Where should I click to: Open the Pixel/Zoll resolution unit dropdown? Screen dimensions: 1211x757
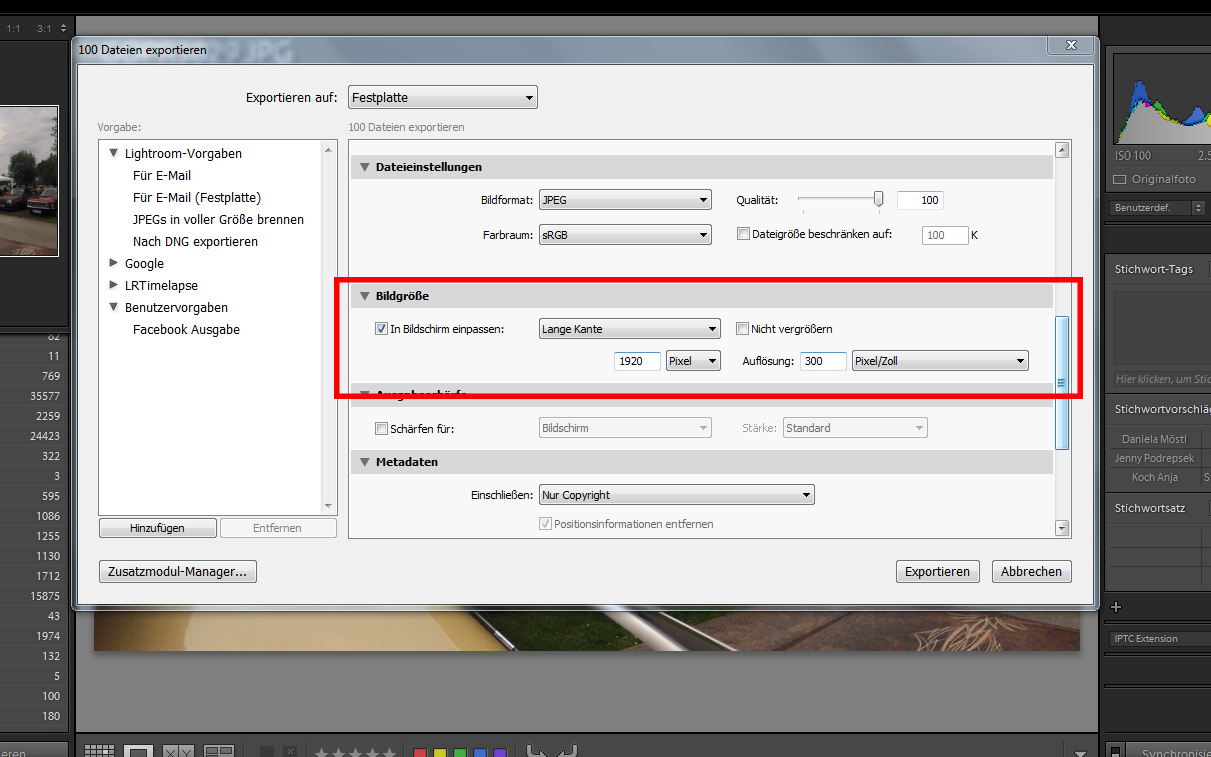[x=940, y=361]
